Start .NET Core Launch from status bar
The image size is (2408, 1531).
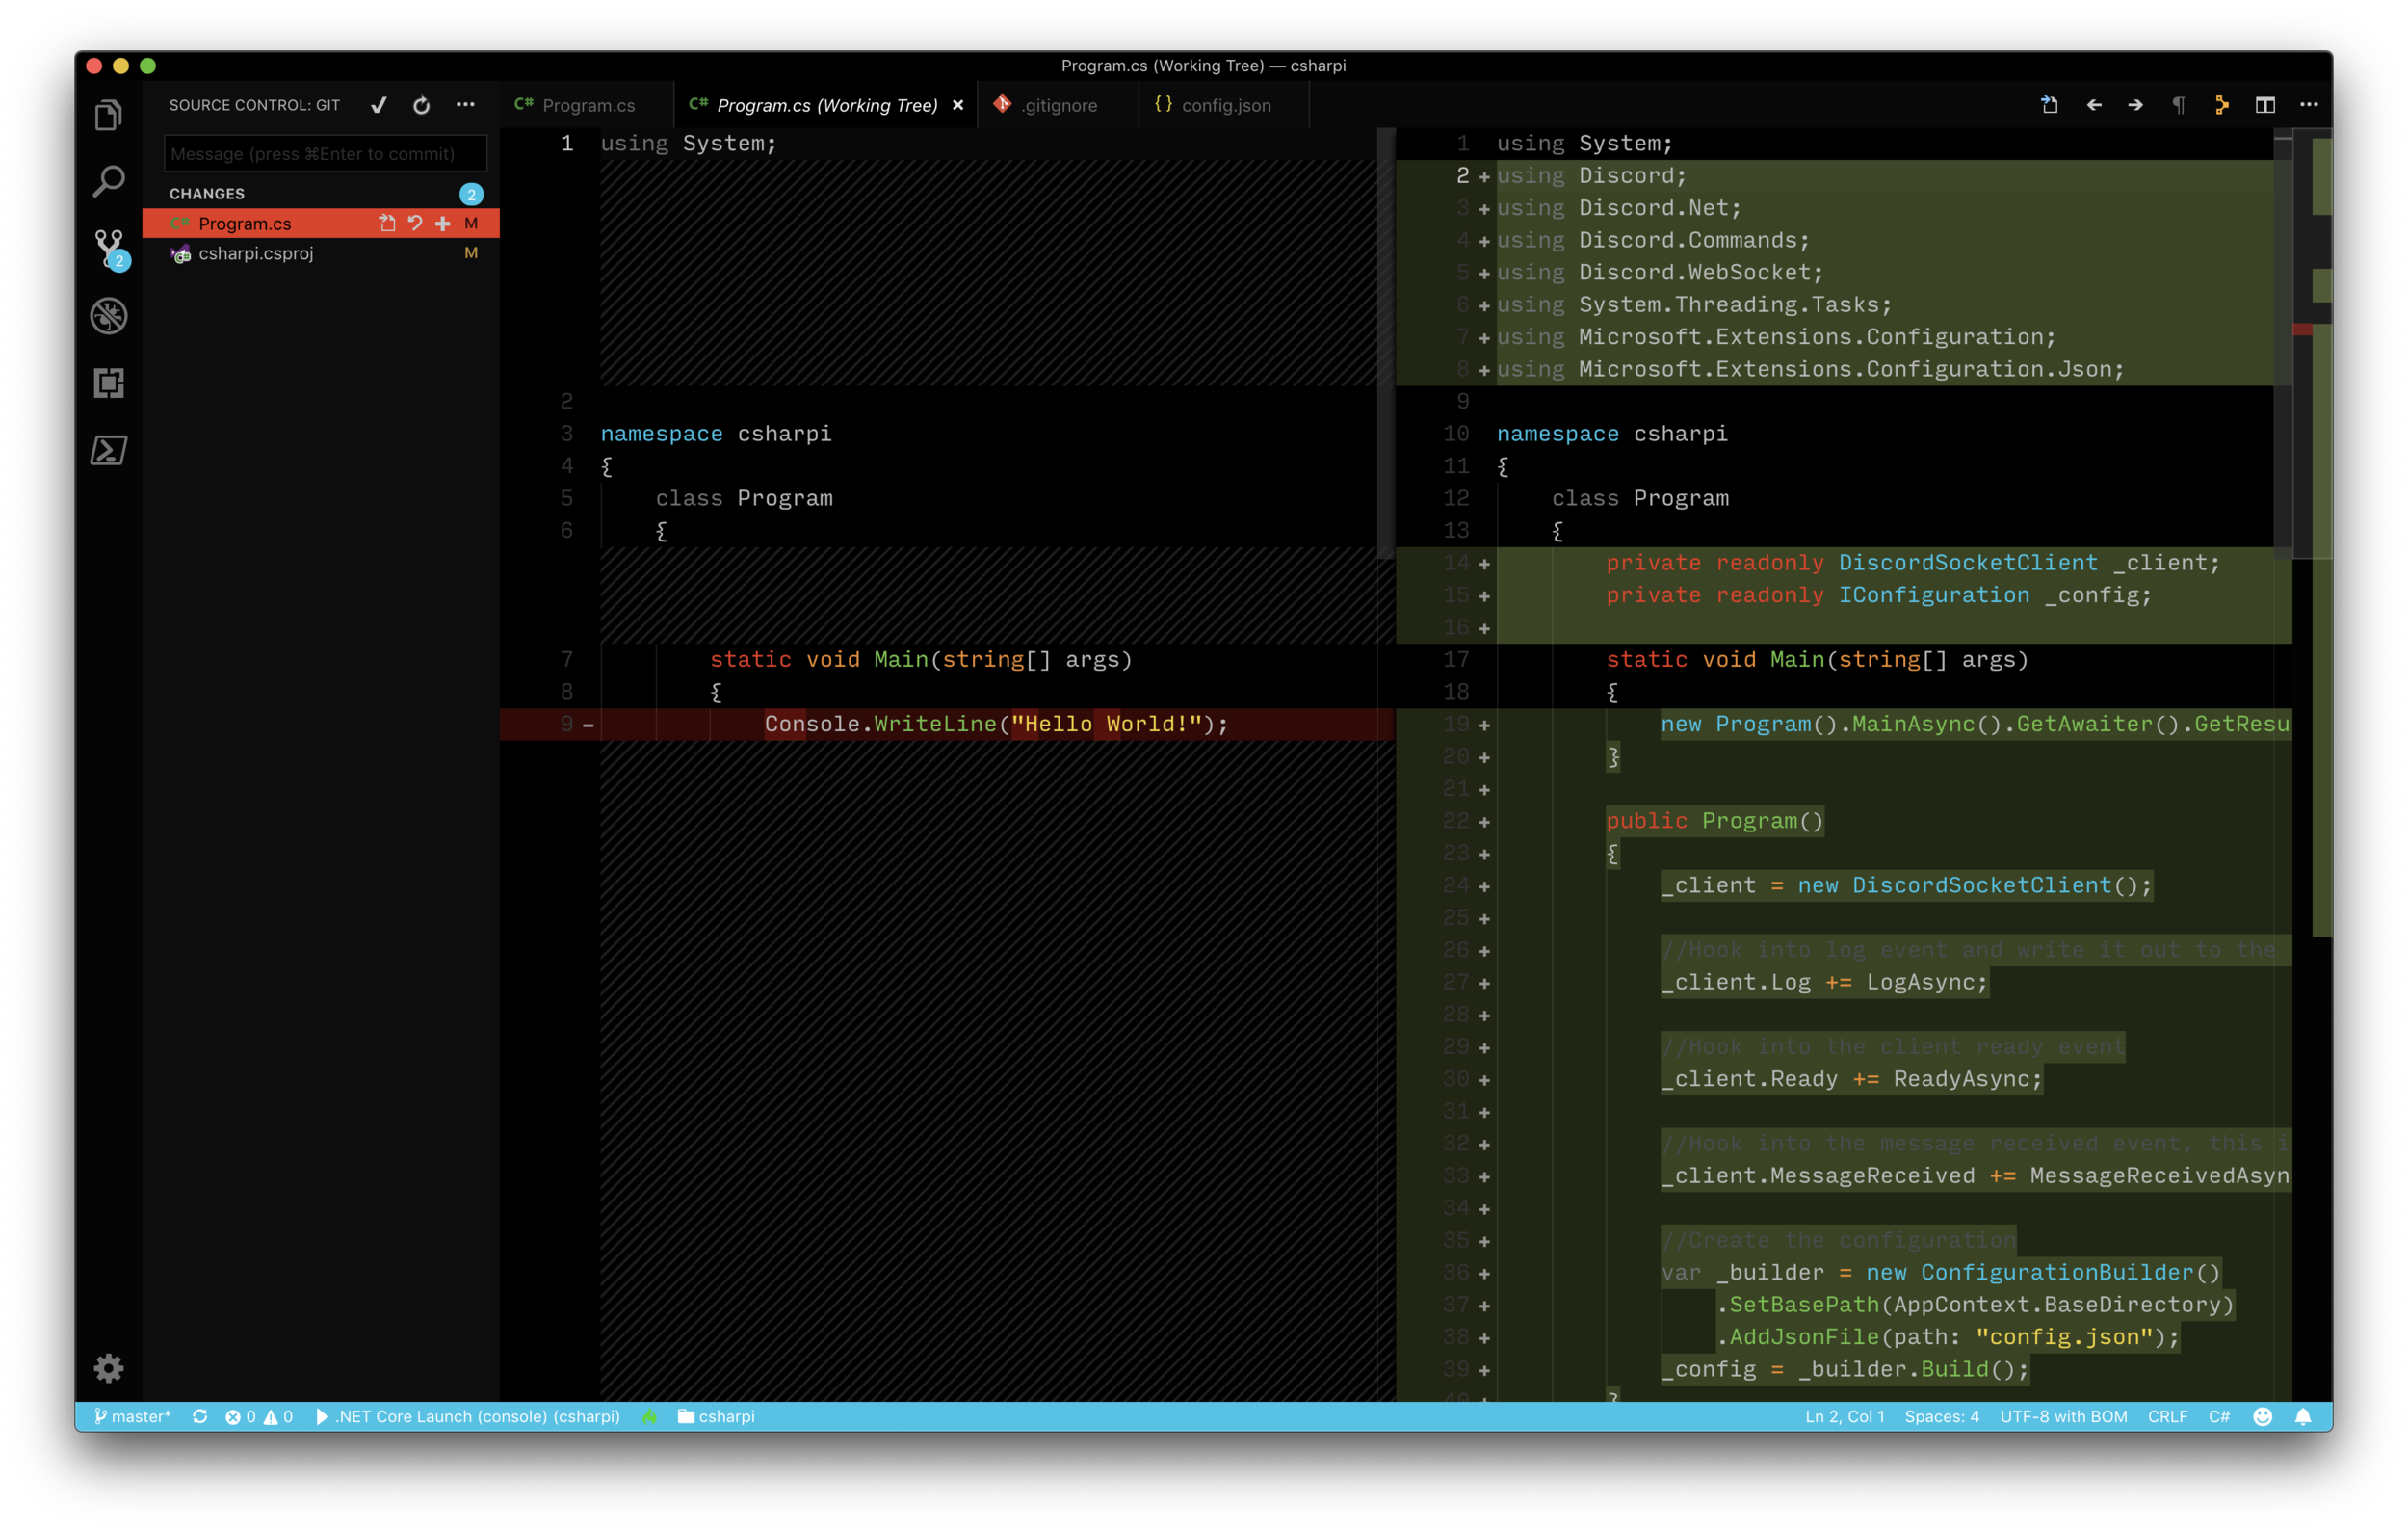click(x=468, y=1416)
